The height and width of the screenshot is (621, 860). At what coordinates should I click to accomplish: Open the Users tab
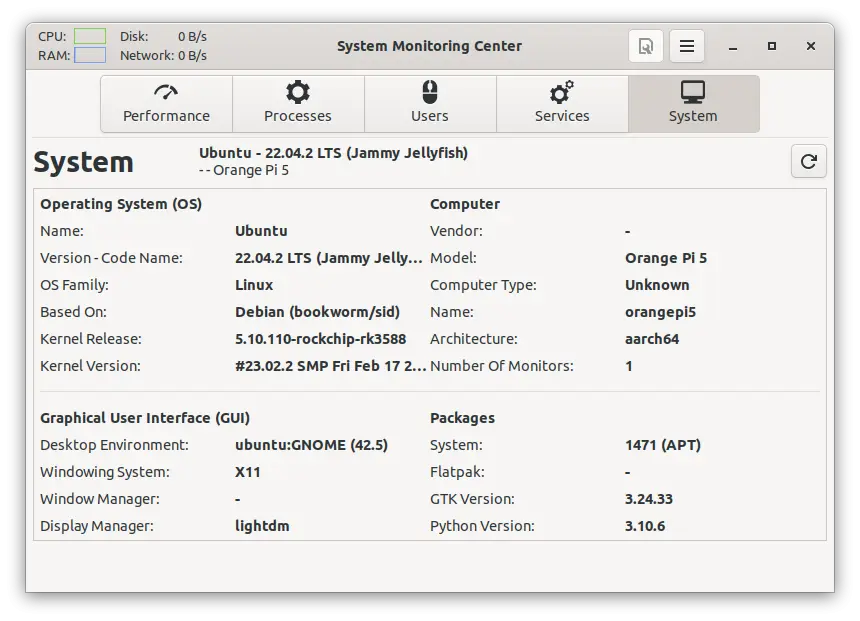tap(430, 104)
